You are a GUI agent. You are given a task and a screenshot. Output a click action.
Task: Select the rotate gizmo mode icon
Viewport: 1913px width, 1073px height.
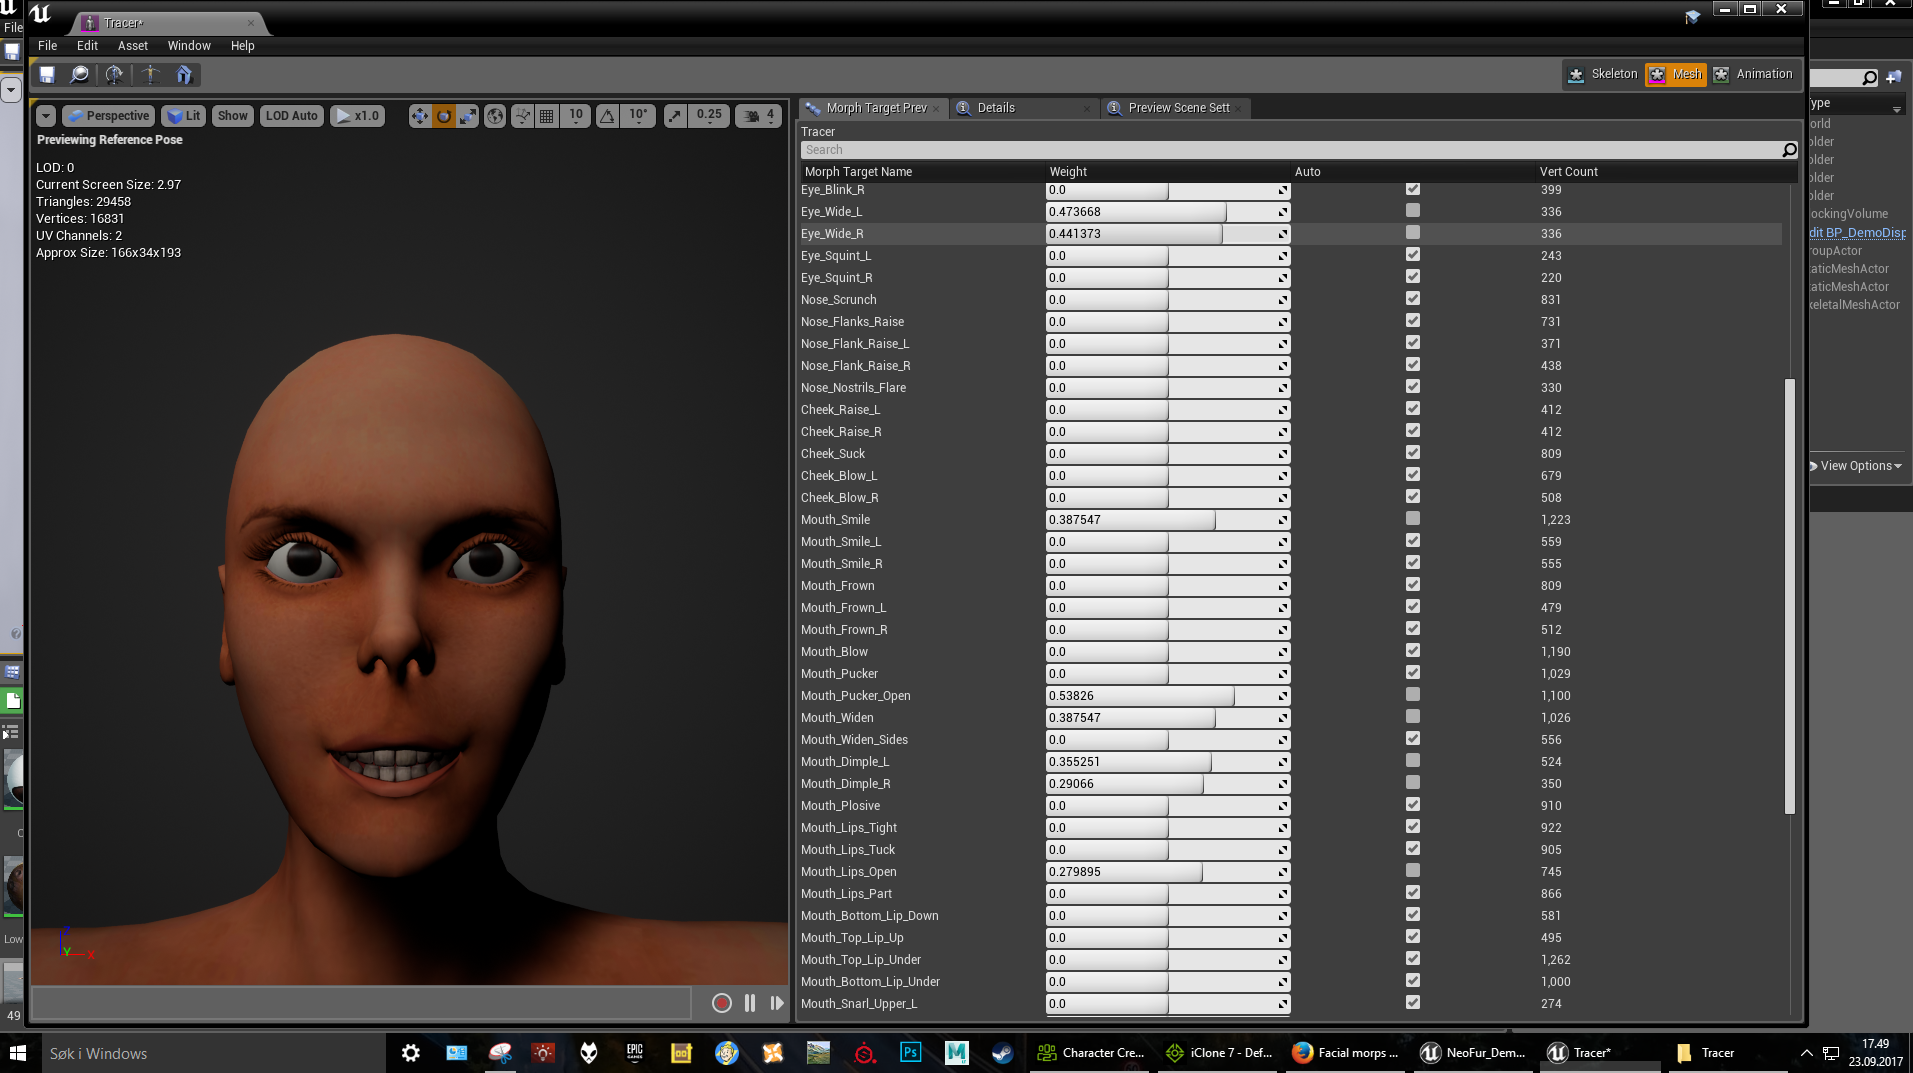444,116
